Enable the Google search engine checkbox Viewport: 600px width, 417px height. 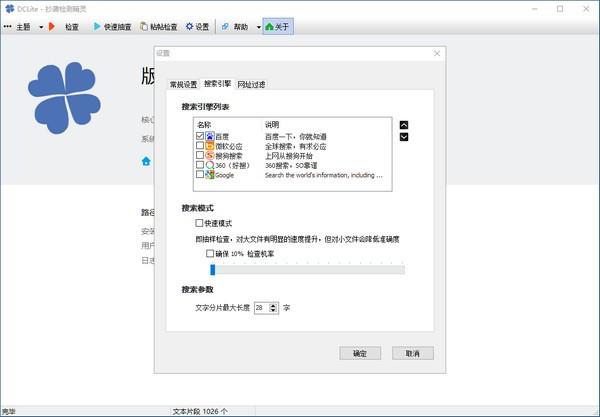point(200,174)
